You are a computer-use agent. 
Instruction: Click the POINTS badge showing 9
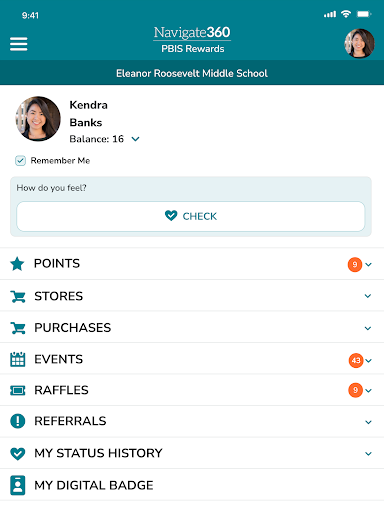(x=355, y=265)
